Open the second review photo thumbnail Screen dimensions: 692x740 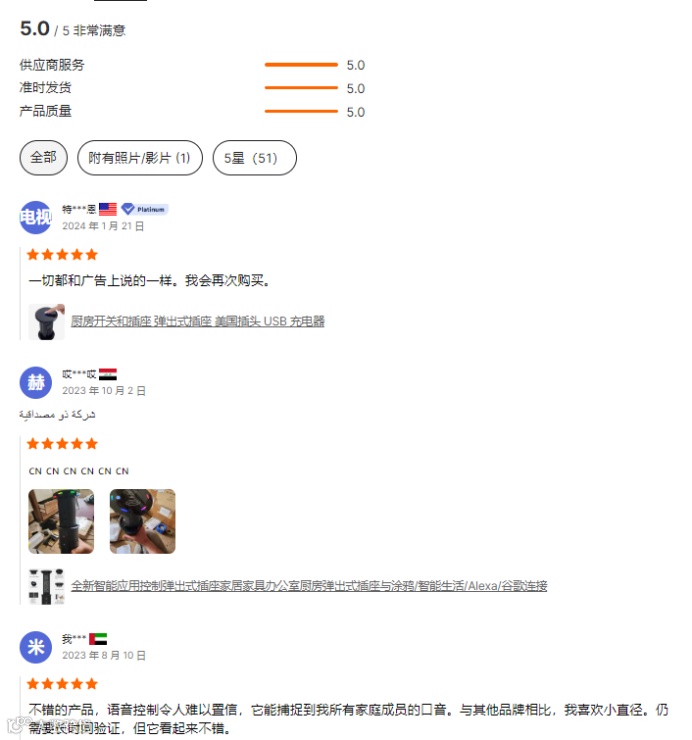[x=143, y=521]
